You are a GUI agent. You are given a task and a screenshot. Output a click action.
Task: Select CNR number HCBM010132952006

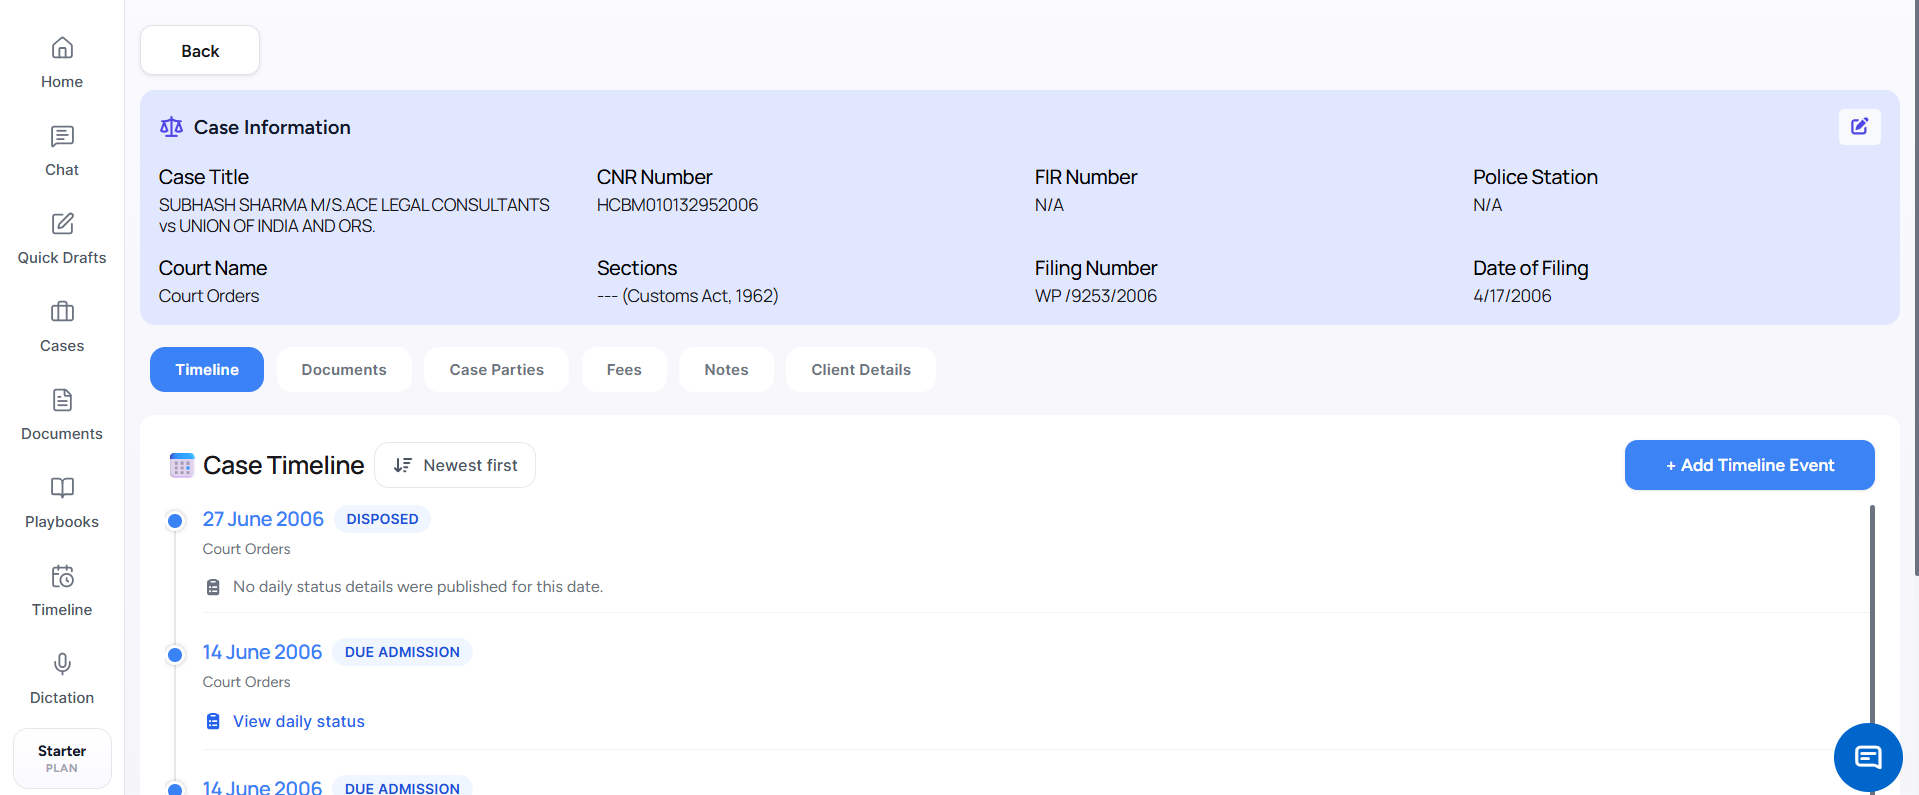click(677, 205)
